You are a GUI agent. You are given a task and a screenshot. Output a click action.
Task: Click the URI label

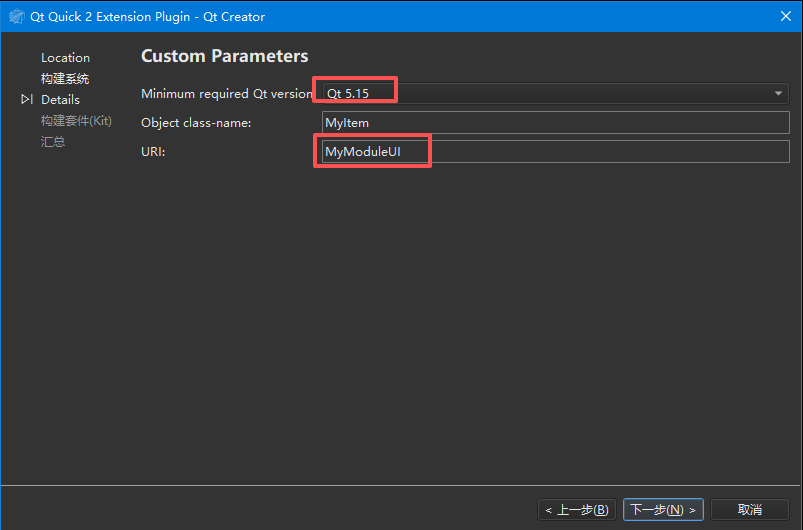(153, 152)
